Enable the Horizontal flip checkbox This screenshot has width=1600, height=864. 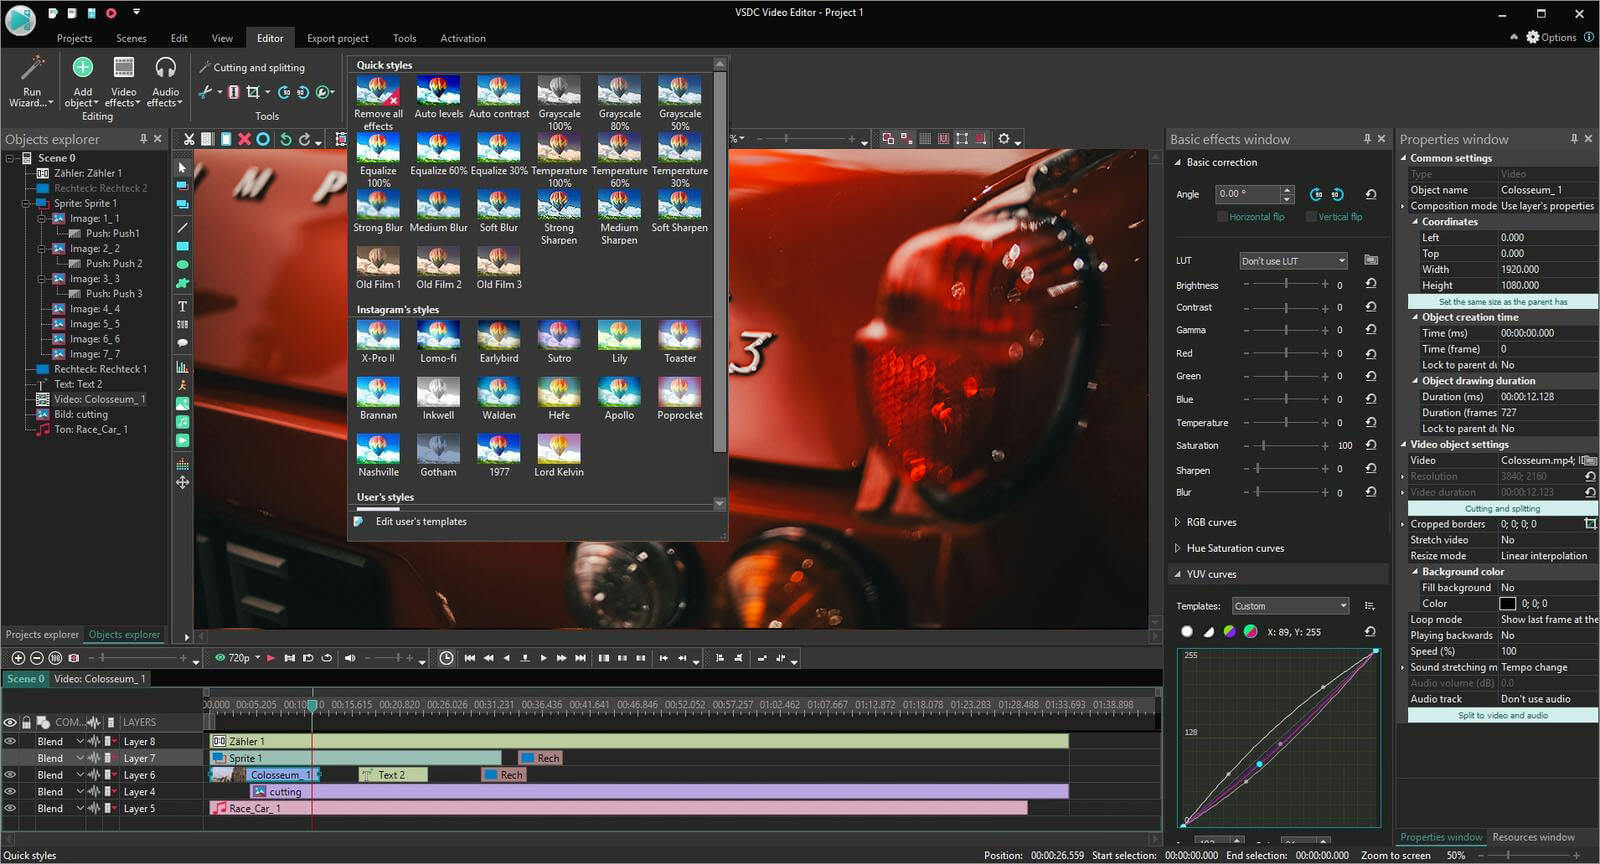coord(1222,217)
